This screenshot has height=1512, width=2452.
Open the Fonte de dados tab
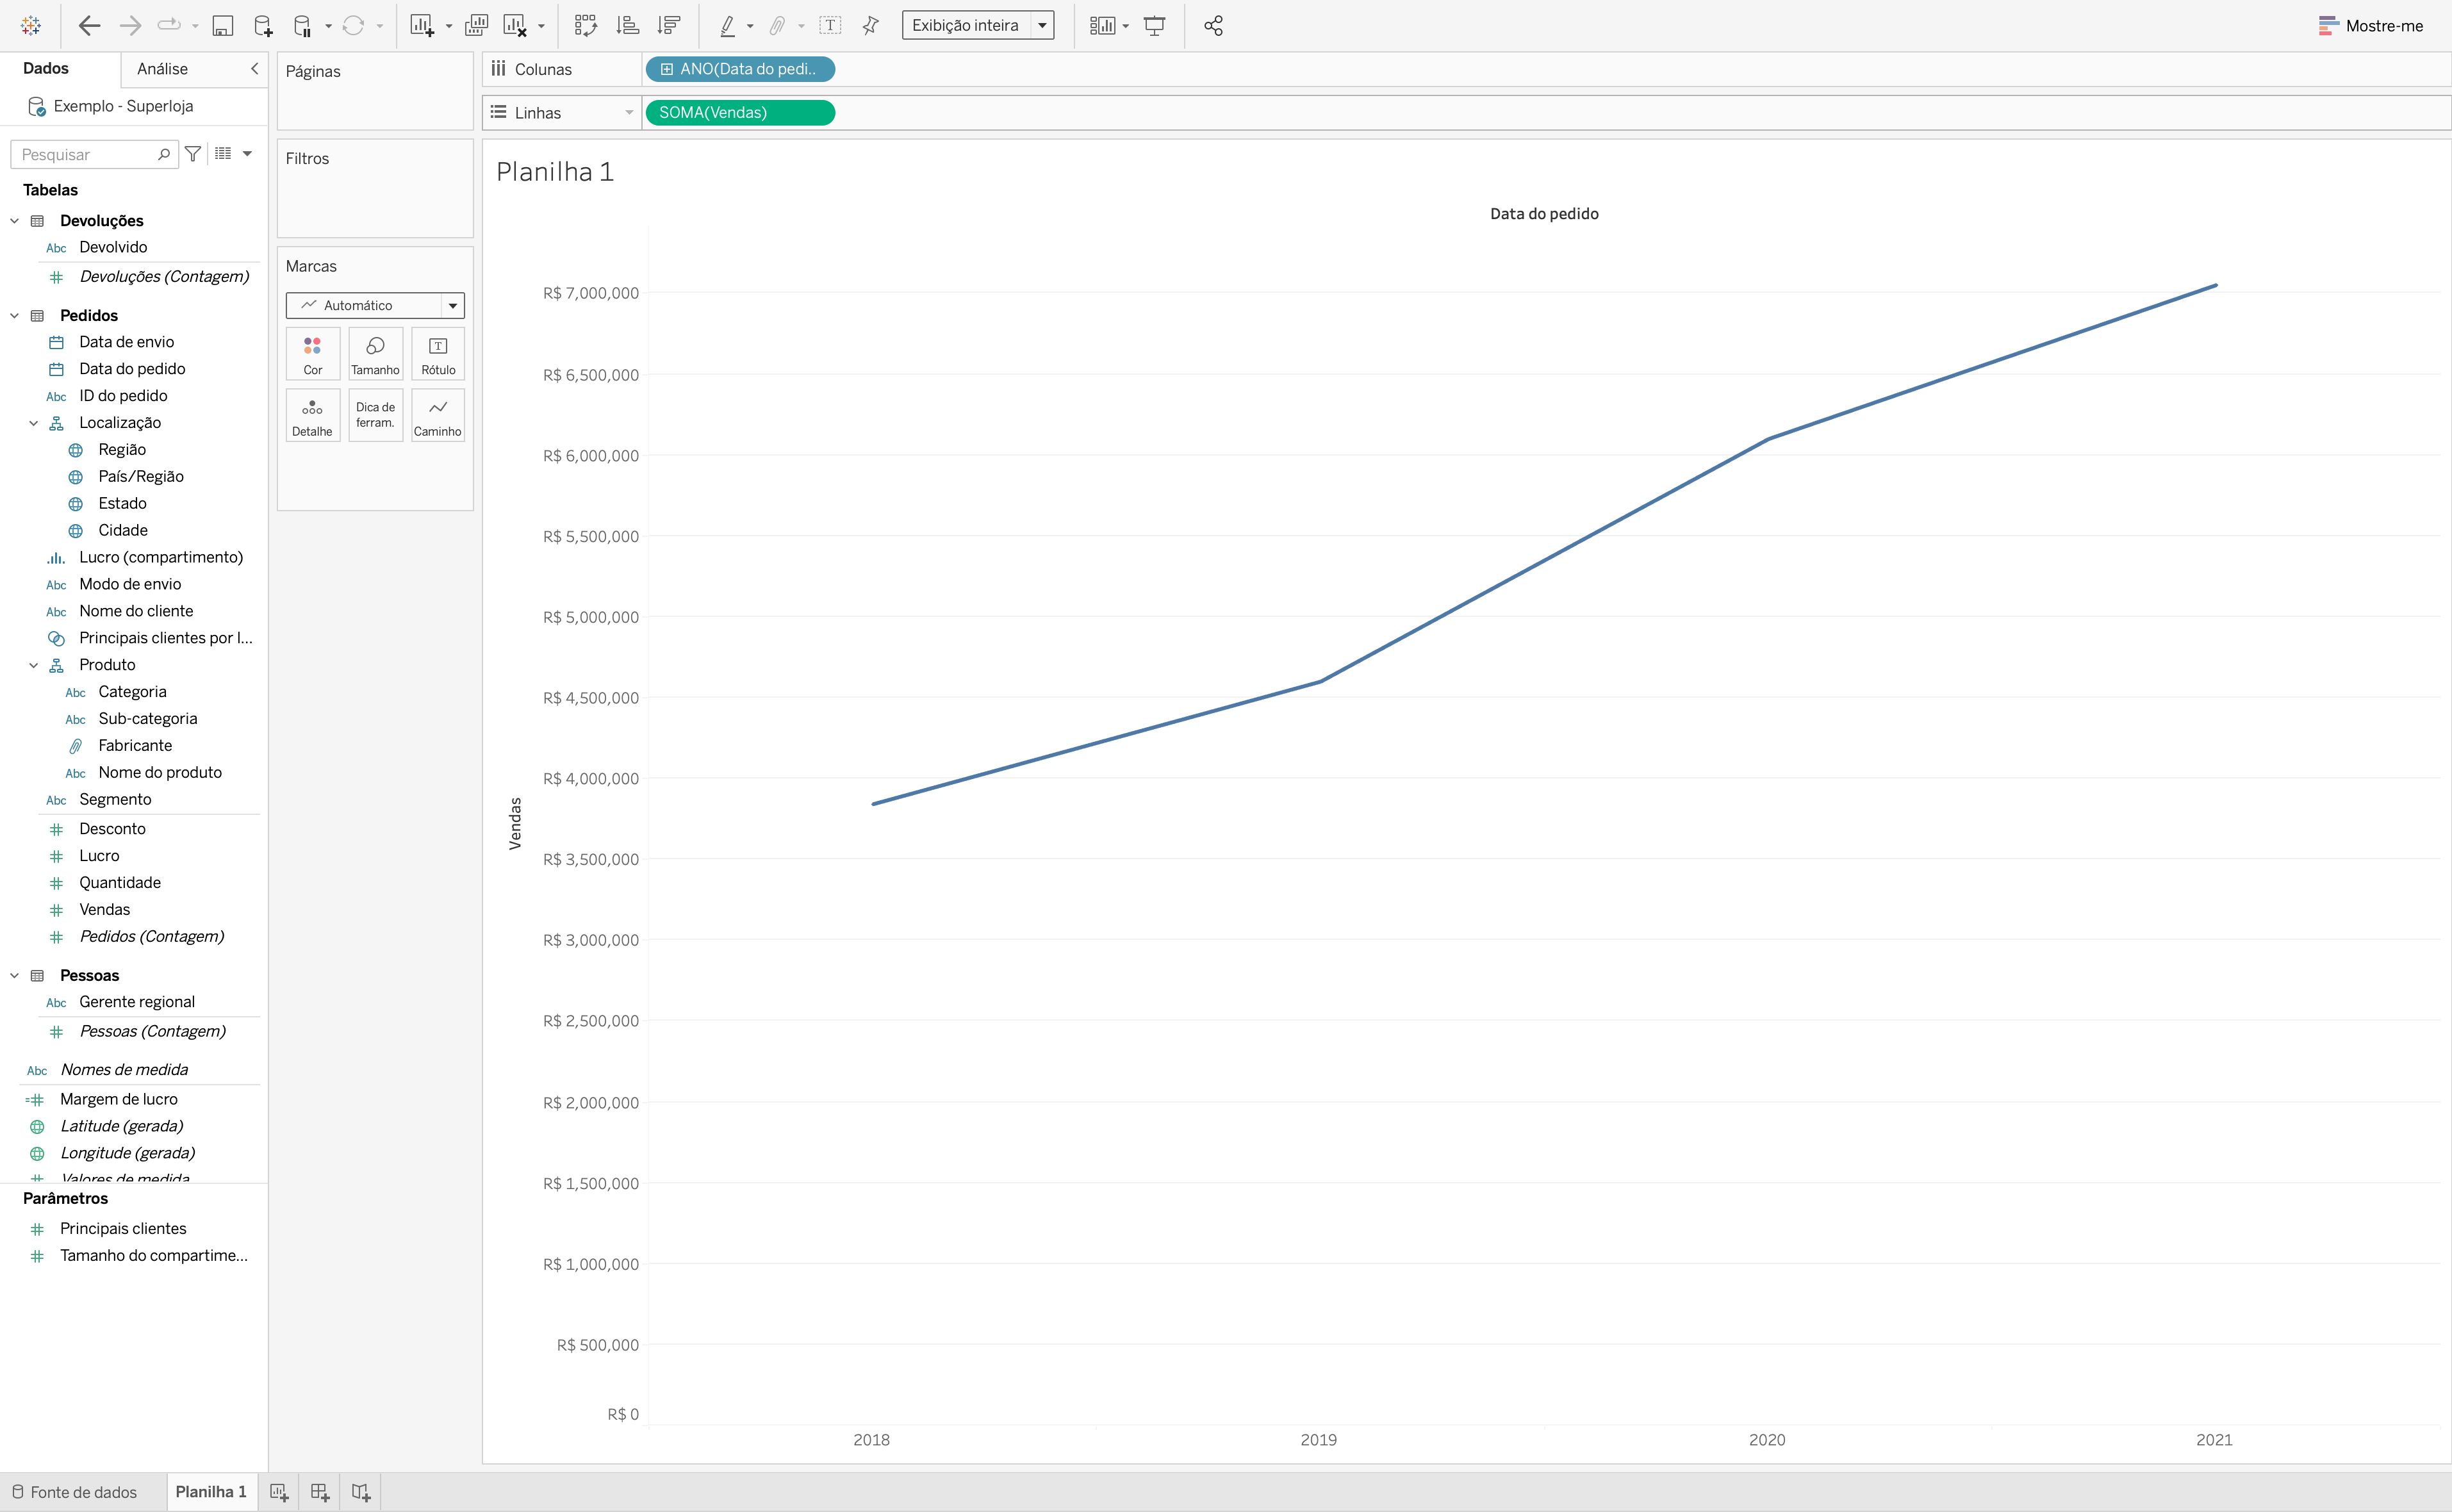click(75, 1492)
